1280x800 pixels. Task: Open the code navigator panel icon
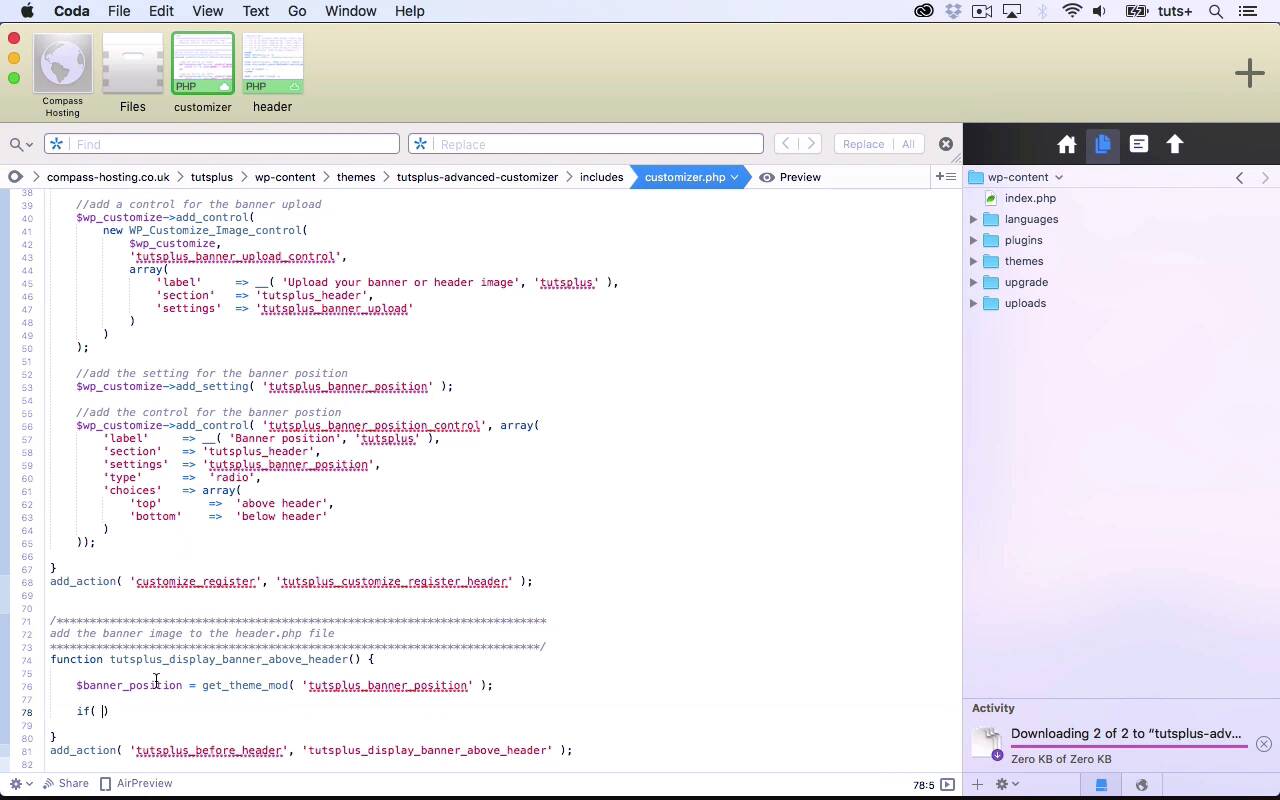click(1139, 145)
